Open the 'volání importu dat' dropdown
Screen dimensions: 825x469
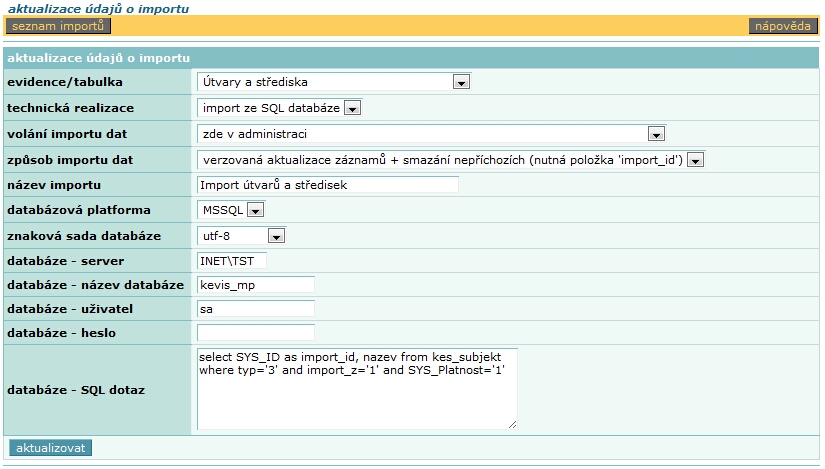tap(431, 134)
